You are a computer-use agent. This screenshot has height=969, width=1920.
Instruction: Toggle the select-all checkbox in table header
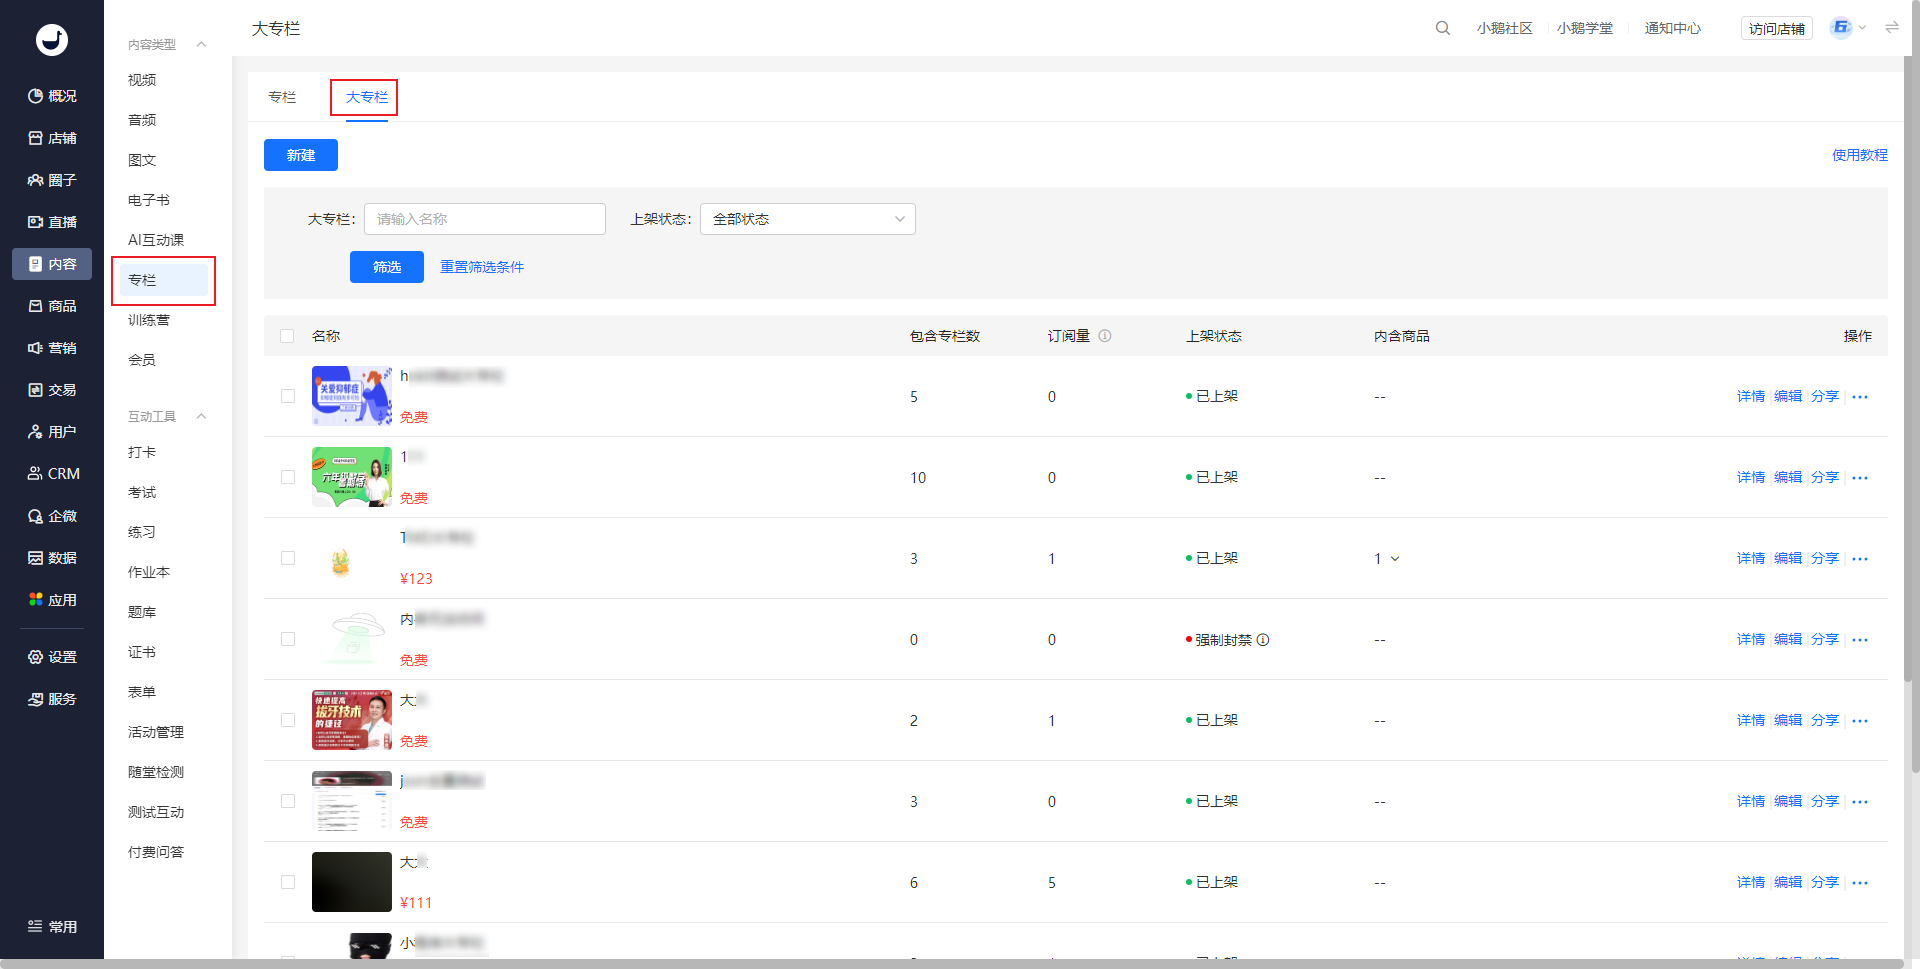[288, 336]
